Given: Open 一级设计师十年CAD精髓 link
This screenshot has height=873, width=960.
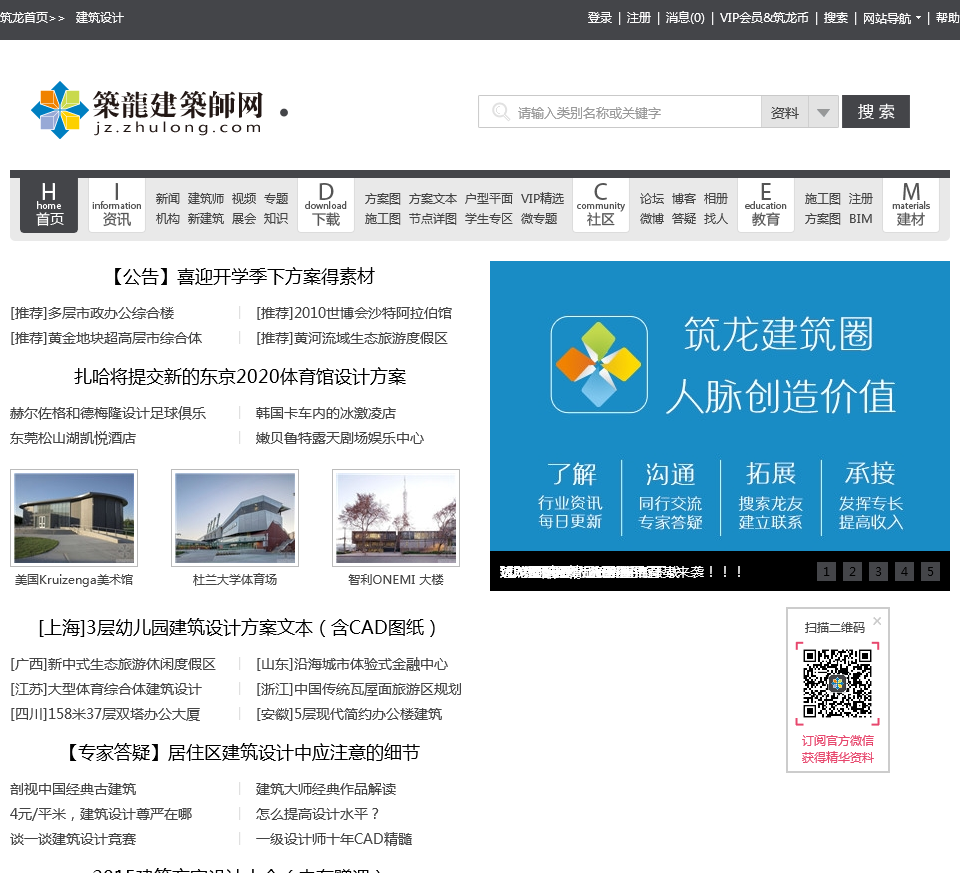Looking at the screenshot, I should pyautogui.click(x=334, y=839).
